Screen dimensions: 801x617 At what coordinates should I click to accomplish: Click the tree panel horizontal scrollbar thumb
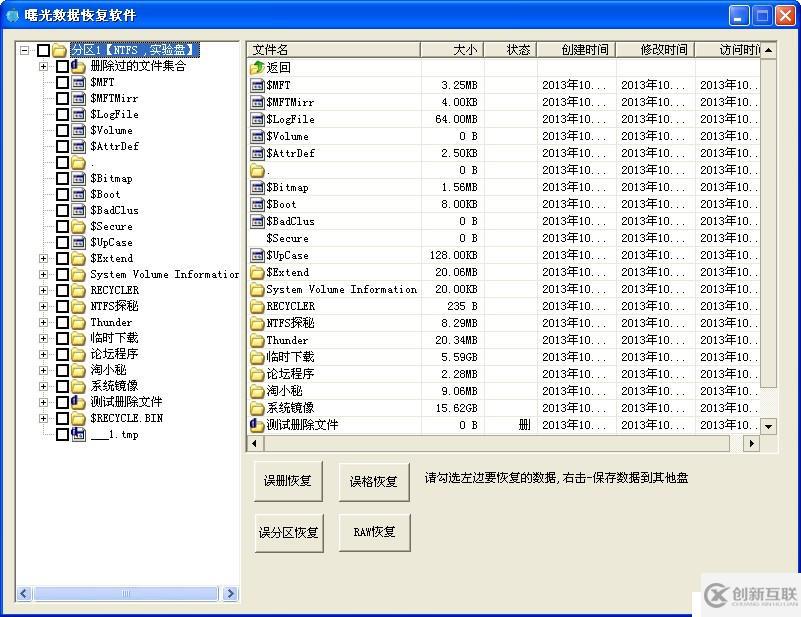click(x=126, y=594)
